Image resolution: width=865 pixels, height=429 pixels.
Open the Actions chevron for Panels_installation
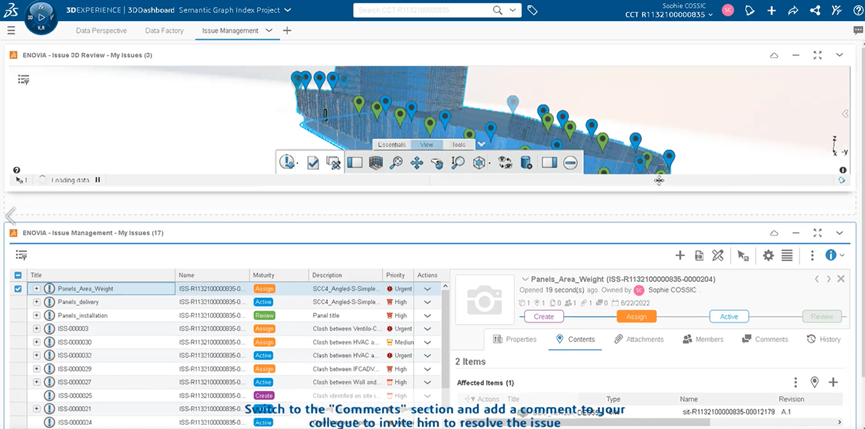click(427, 315)
